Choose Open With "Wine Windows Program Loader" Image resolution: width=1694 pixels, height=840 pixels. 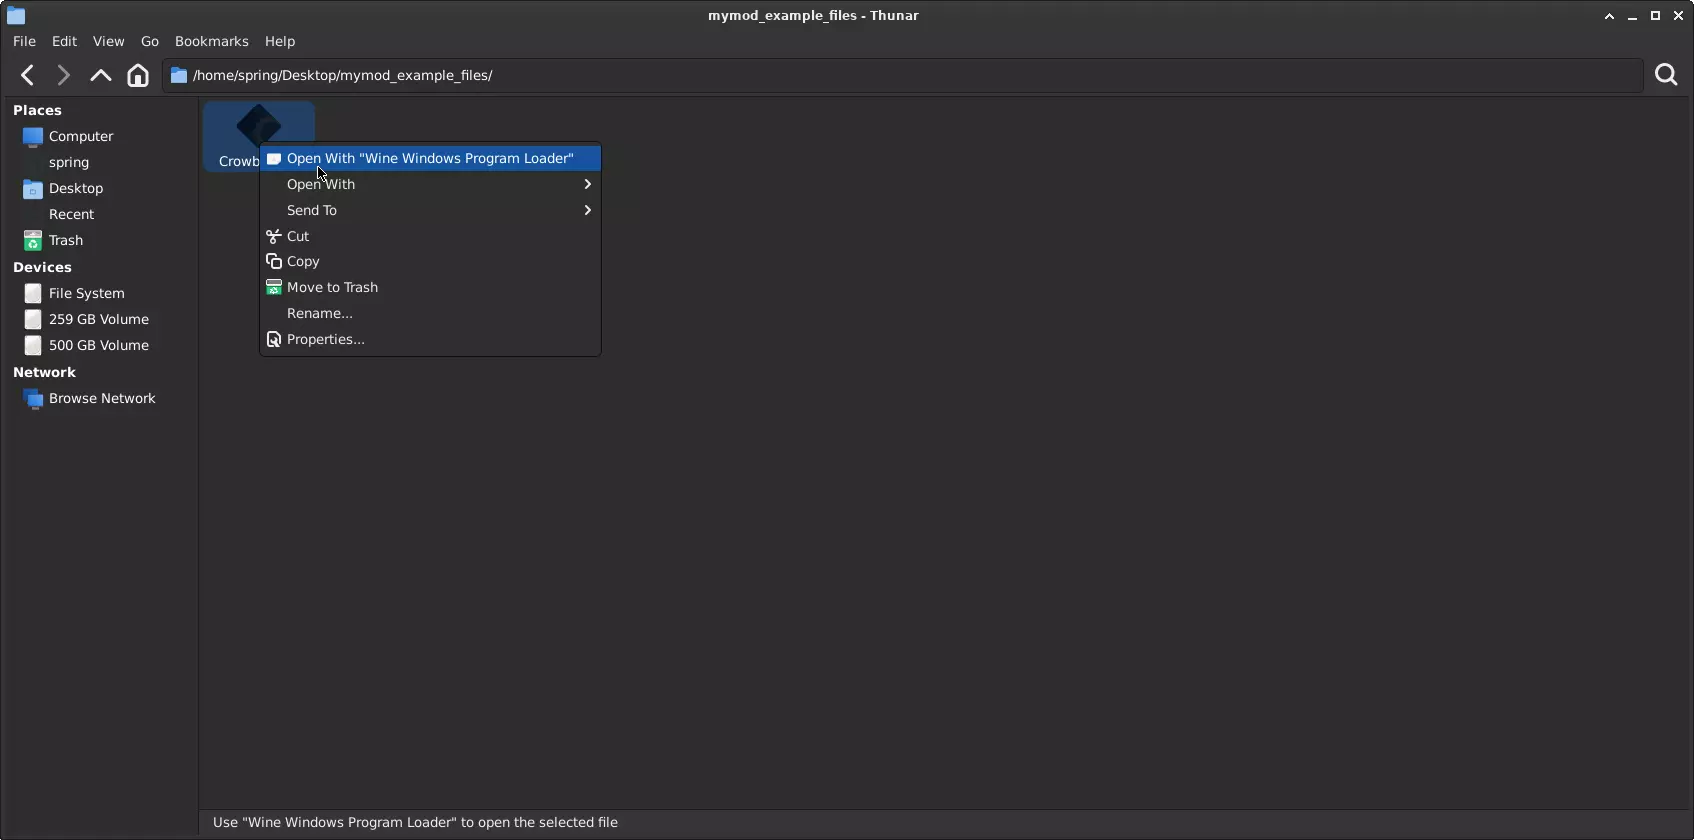pos(430,158)
